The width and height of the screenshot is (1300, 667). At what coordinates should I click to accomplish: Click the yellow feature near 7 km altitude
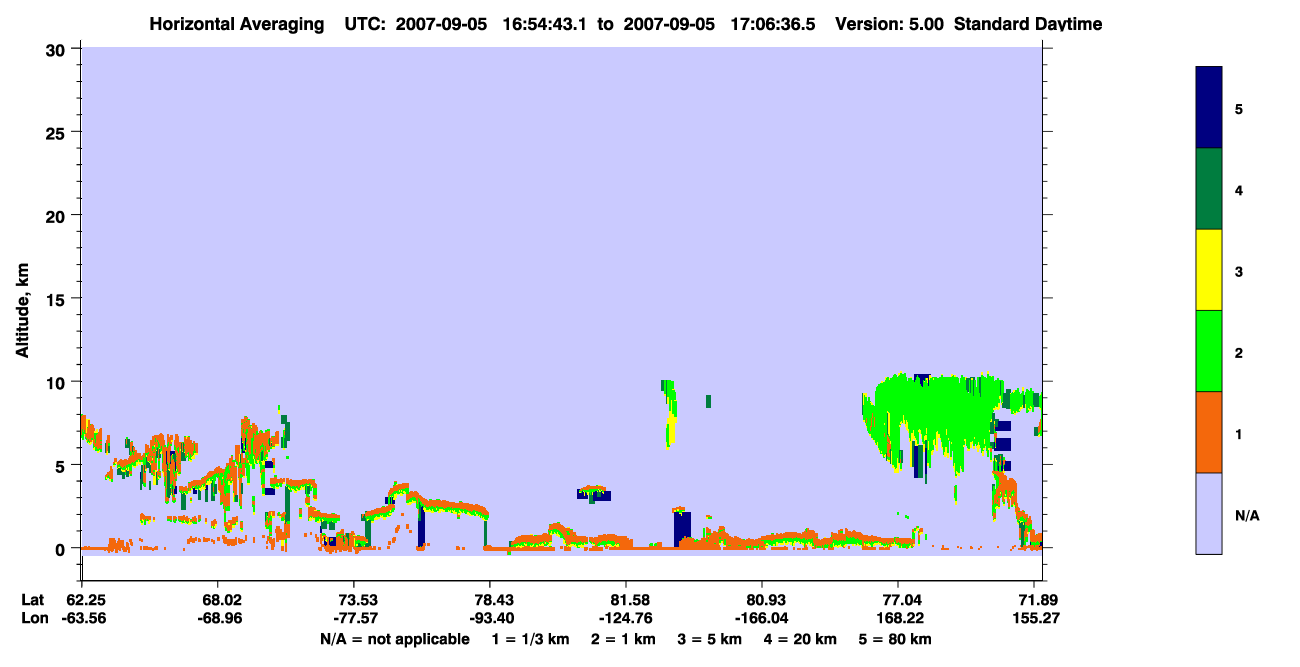tap(671, 430)
